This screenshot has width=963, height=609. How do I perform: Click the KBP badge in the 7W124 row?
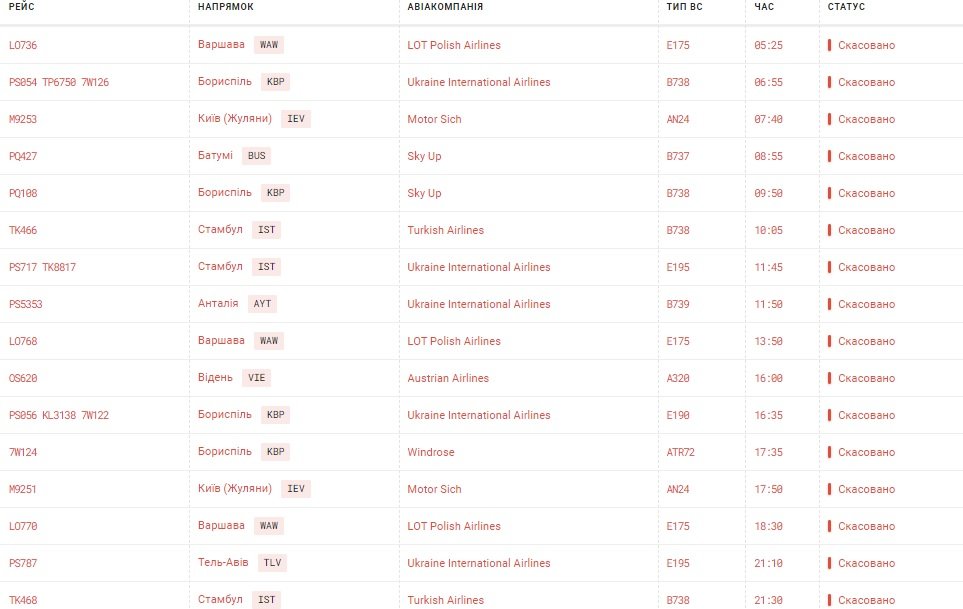pos(275,452)
